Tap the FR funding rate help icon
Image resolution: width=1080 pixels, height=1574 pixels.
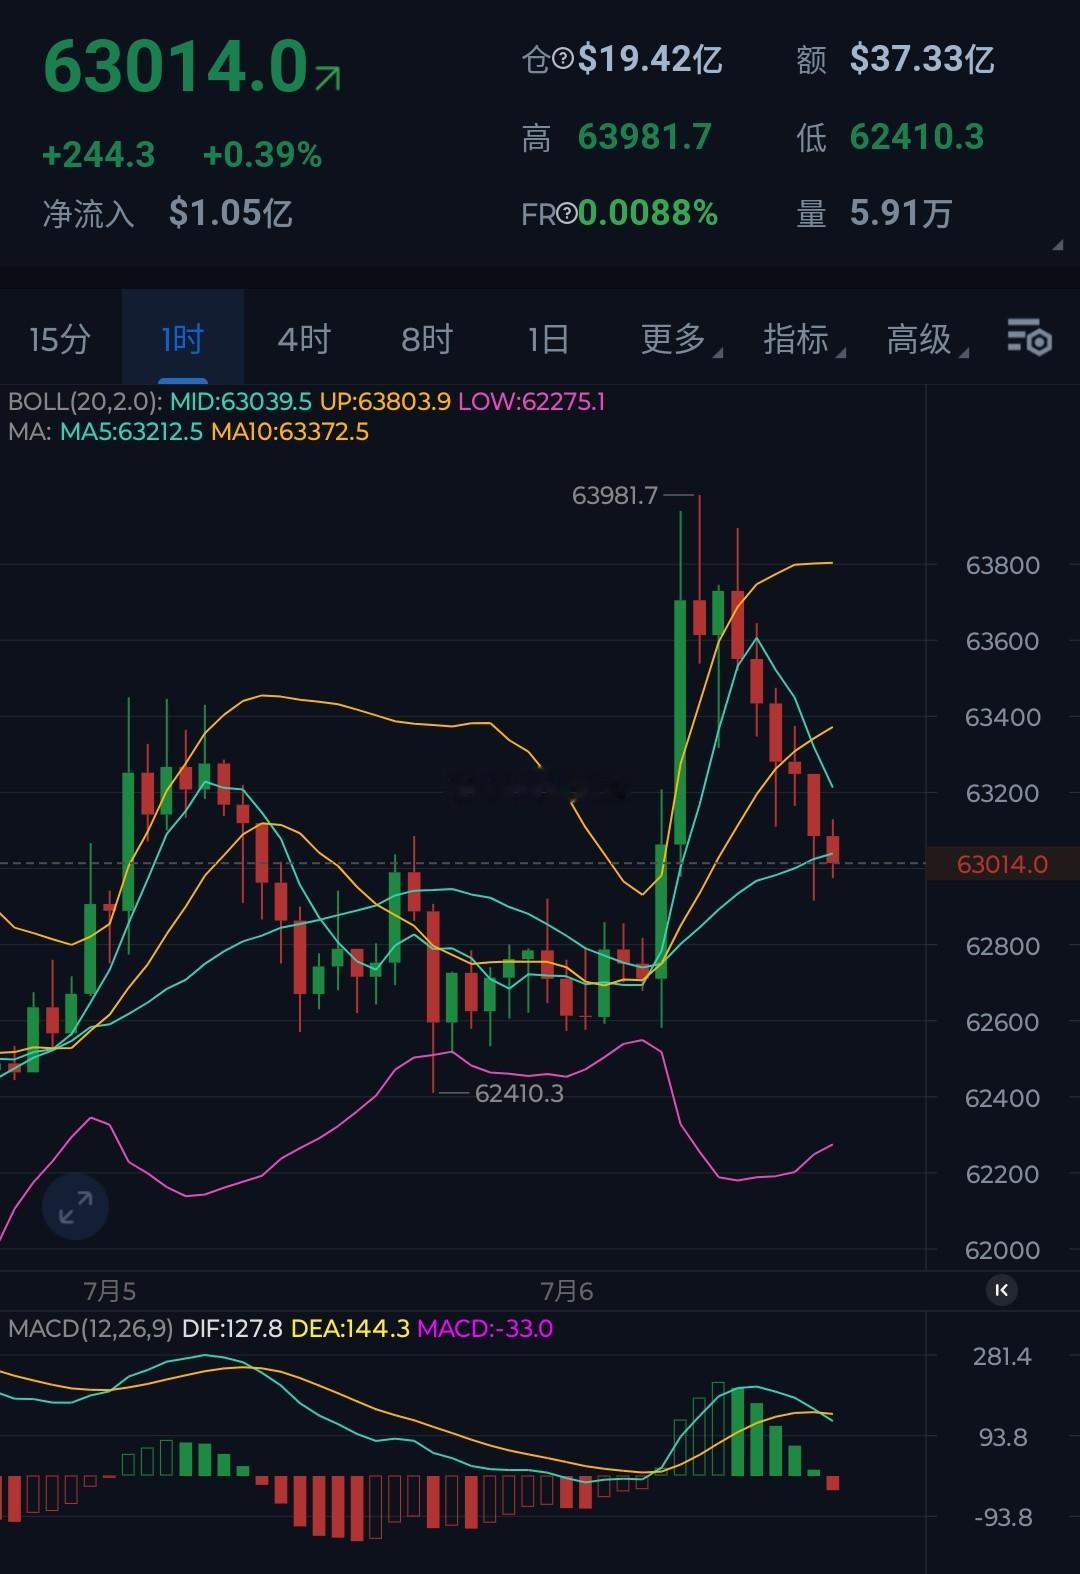point(567,213)
